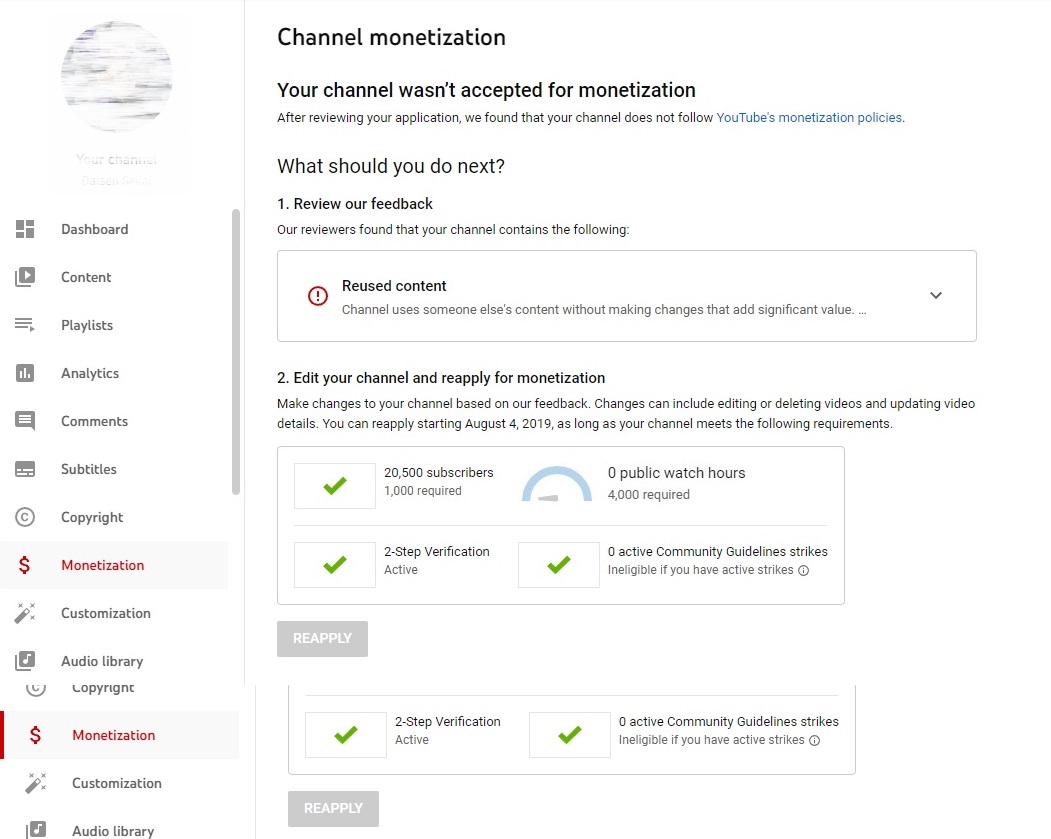Open the upper Monetization sidebar label
1051x839 pixels.
(103, 565)
